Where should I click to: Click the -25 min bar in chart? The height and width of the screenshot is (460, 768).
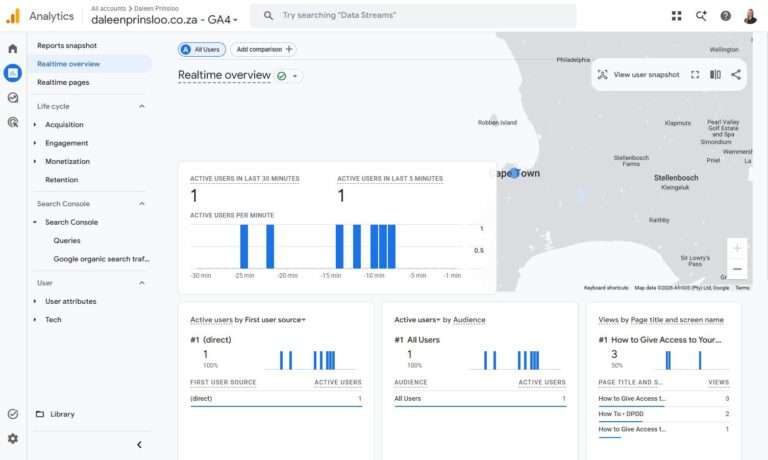[244, 246]
